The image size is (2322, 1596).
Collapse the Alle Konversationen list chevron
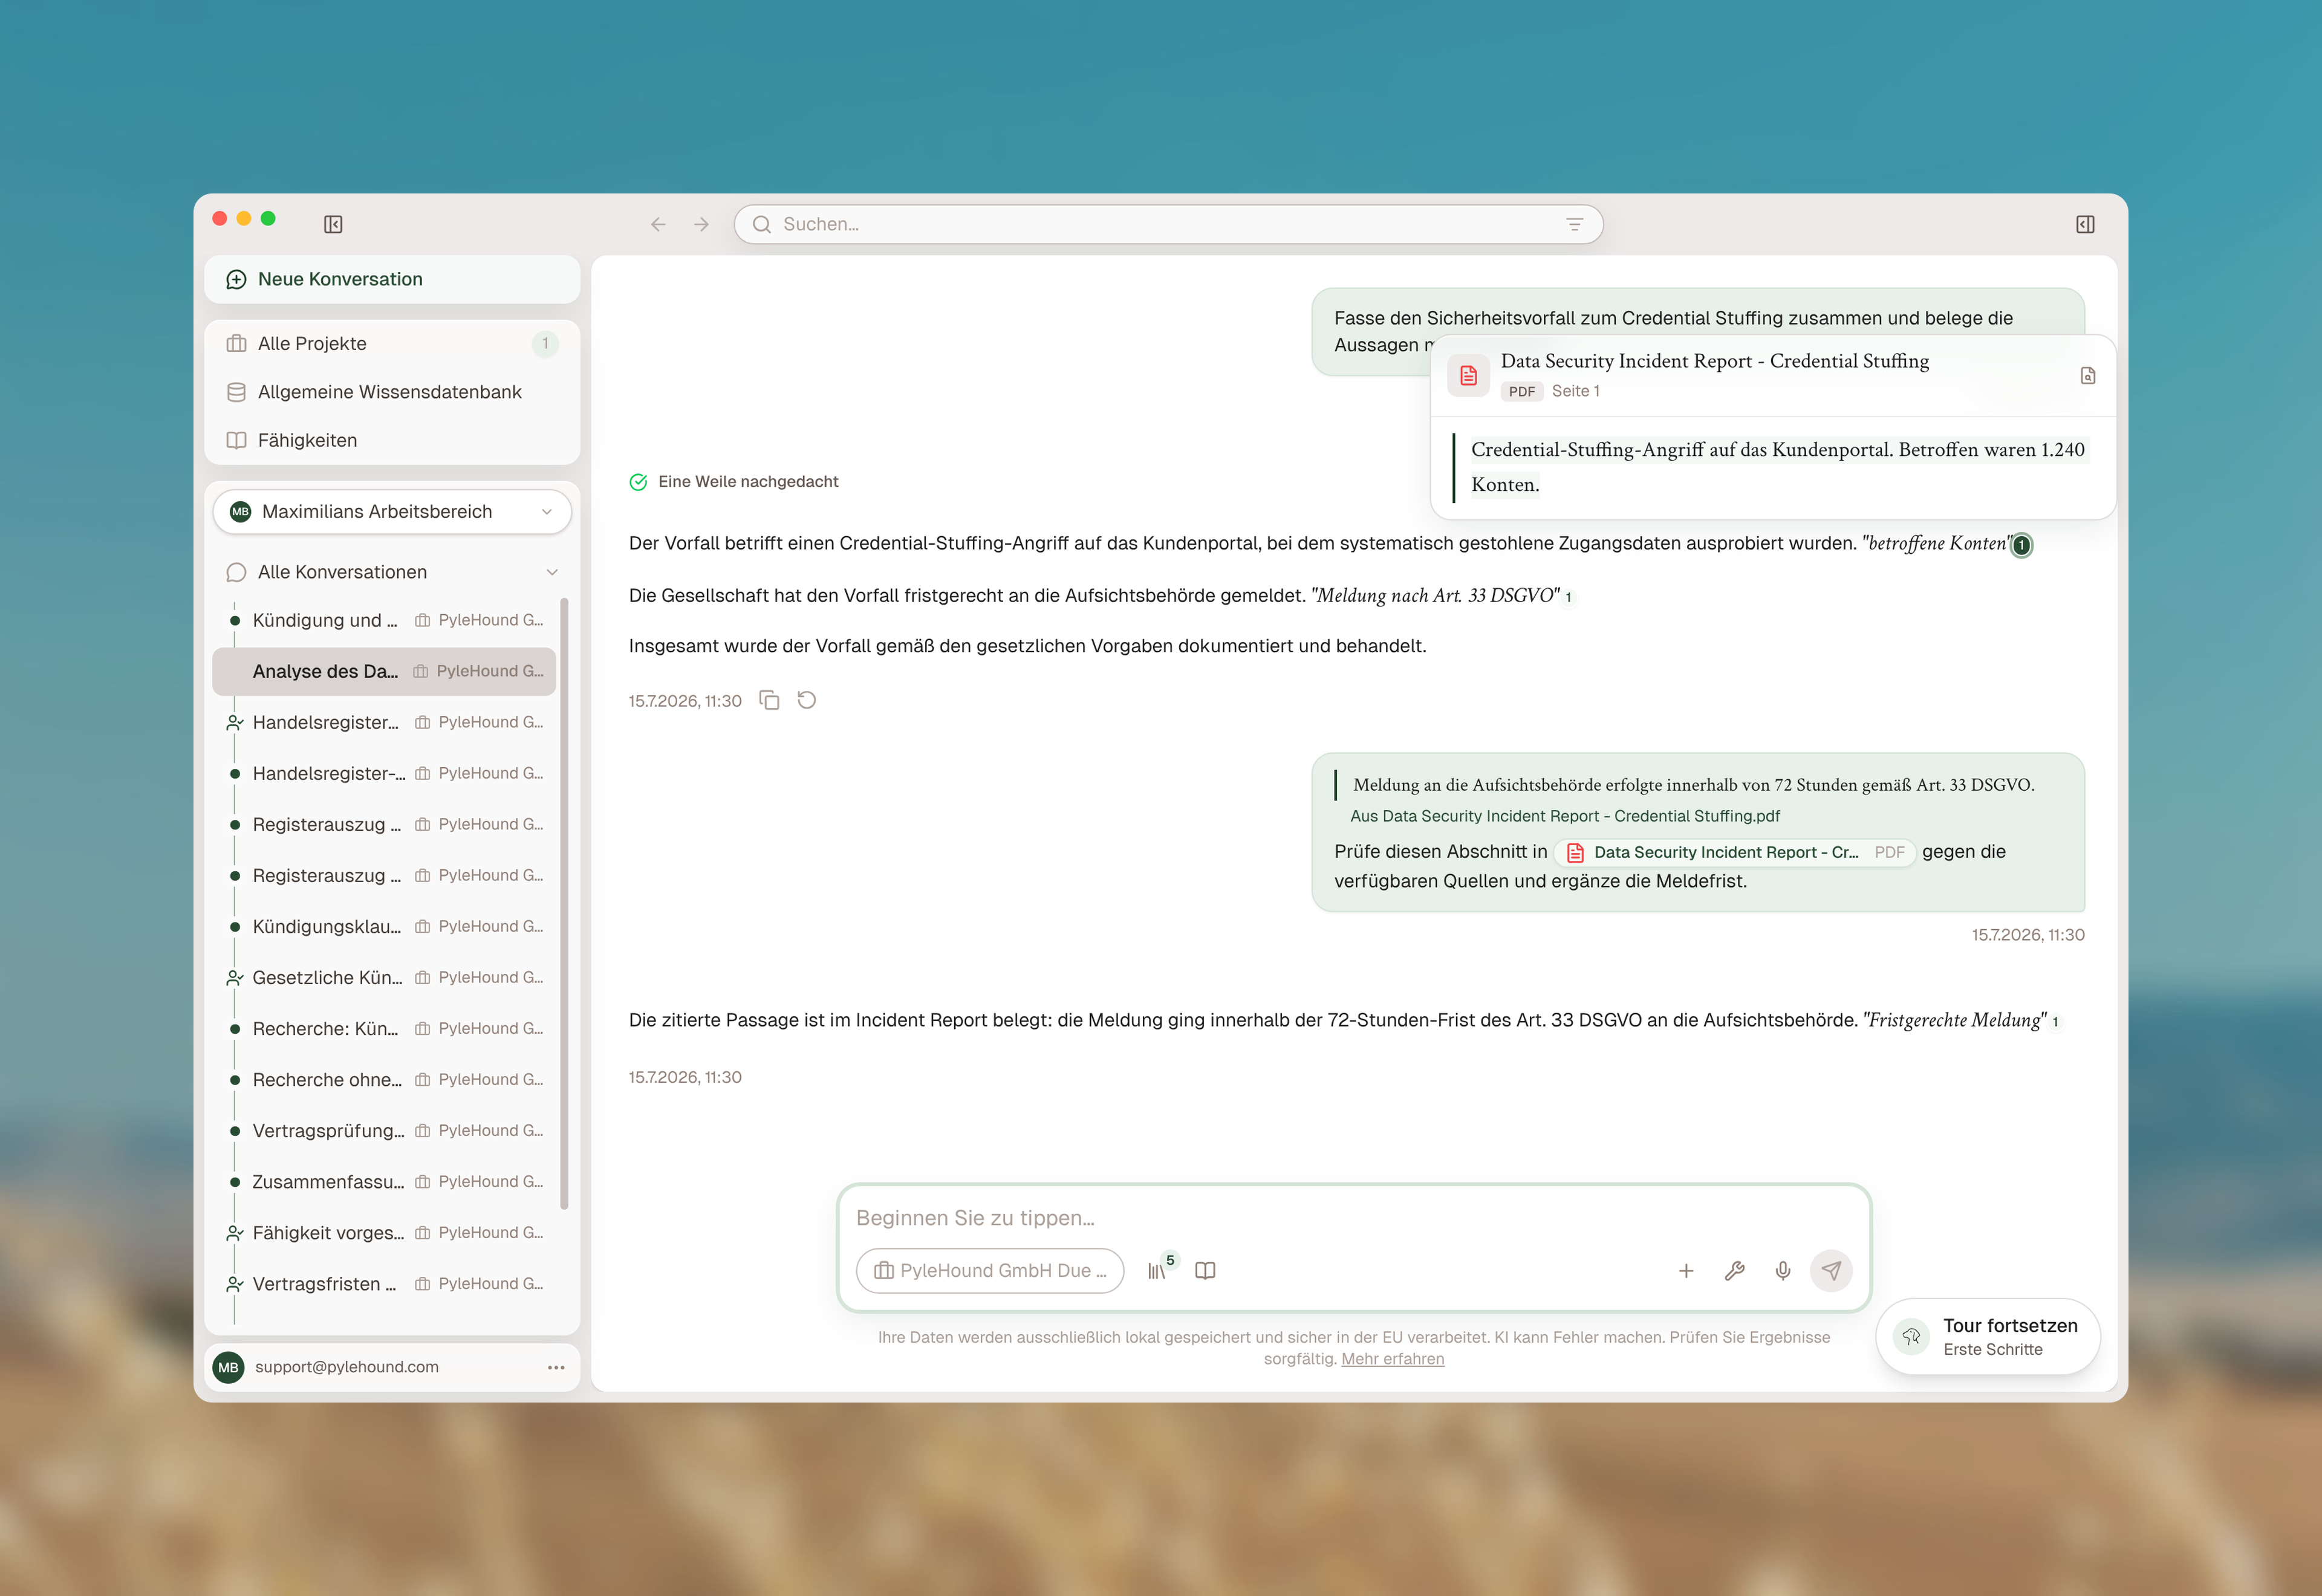(x=552, y=572)
